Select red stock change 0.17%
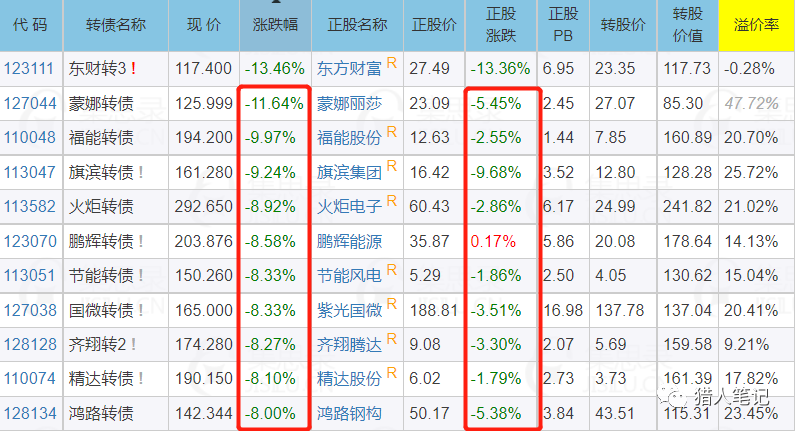 point(493,241)
